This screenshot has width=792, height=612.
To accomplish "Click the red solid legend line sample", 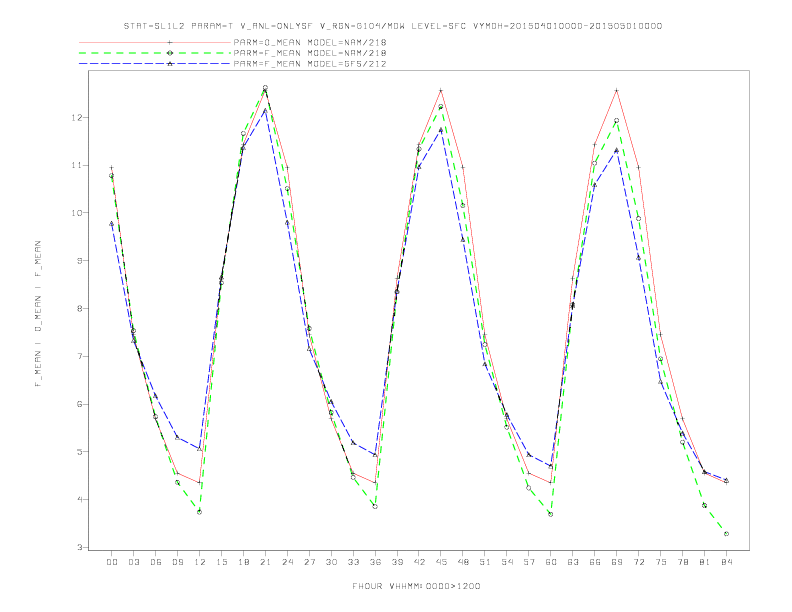I will click(155, 42).
